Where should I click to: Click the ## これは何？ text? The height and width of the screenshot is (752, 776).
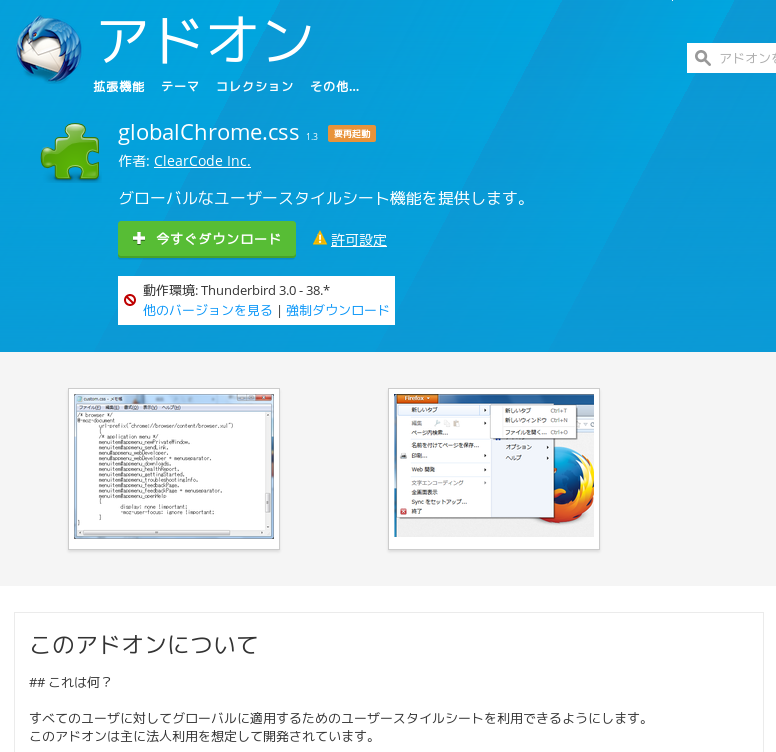[x=70, y=682]
